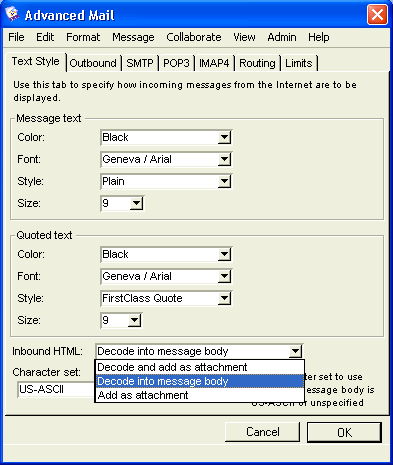Switch to the SMTP tab
The image size is (393, 465).
[x=140, y=63]
